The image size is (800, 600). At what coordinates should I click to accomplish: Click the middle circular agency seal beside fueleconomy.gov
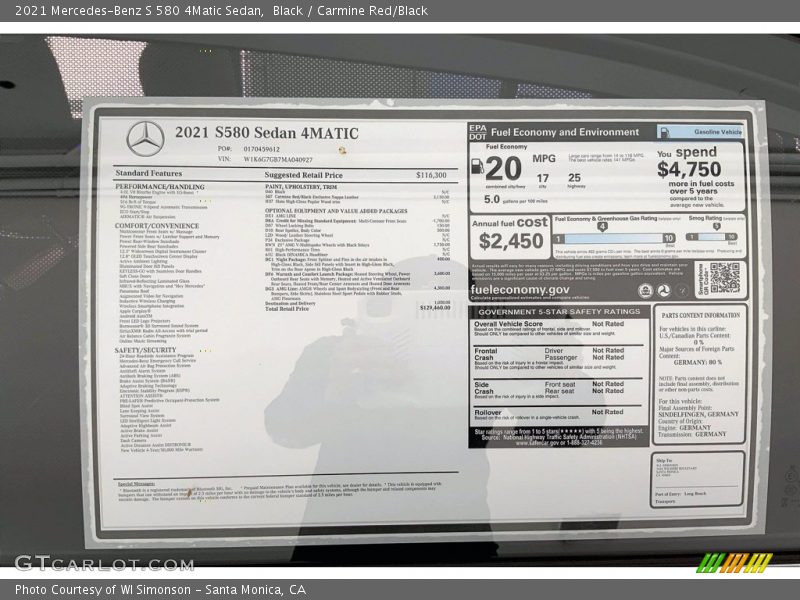point(663,291)
